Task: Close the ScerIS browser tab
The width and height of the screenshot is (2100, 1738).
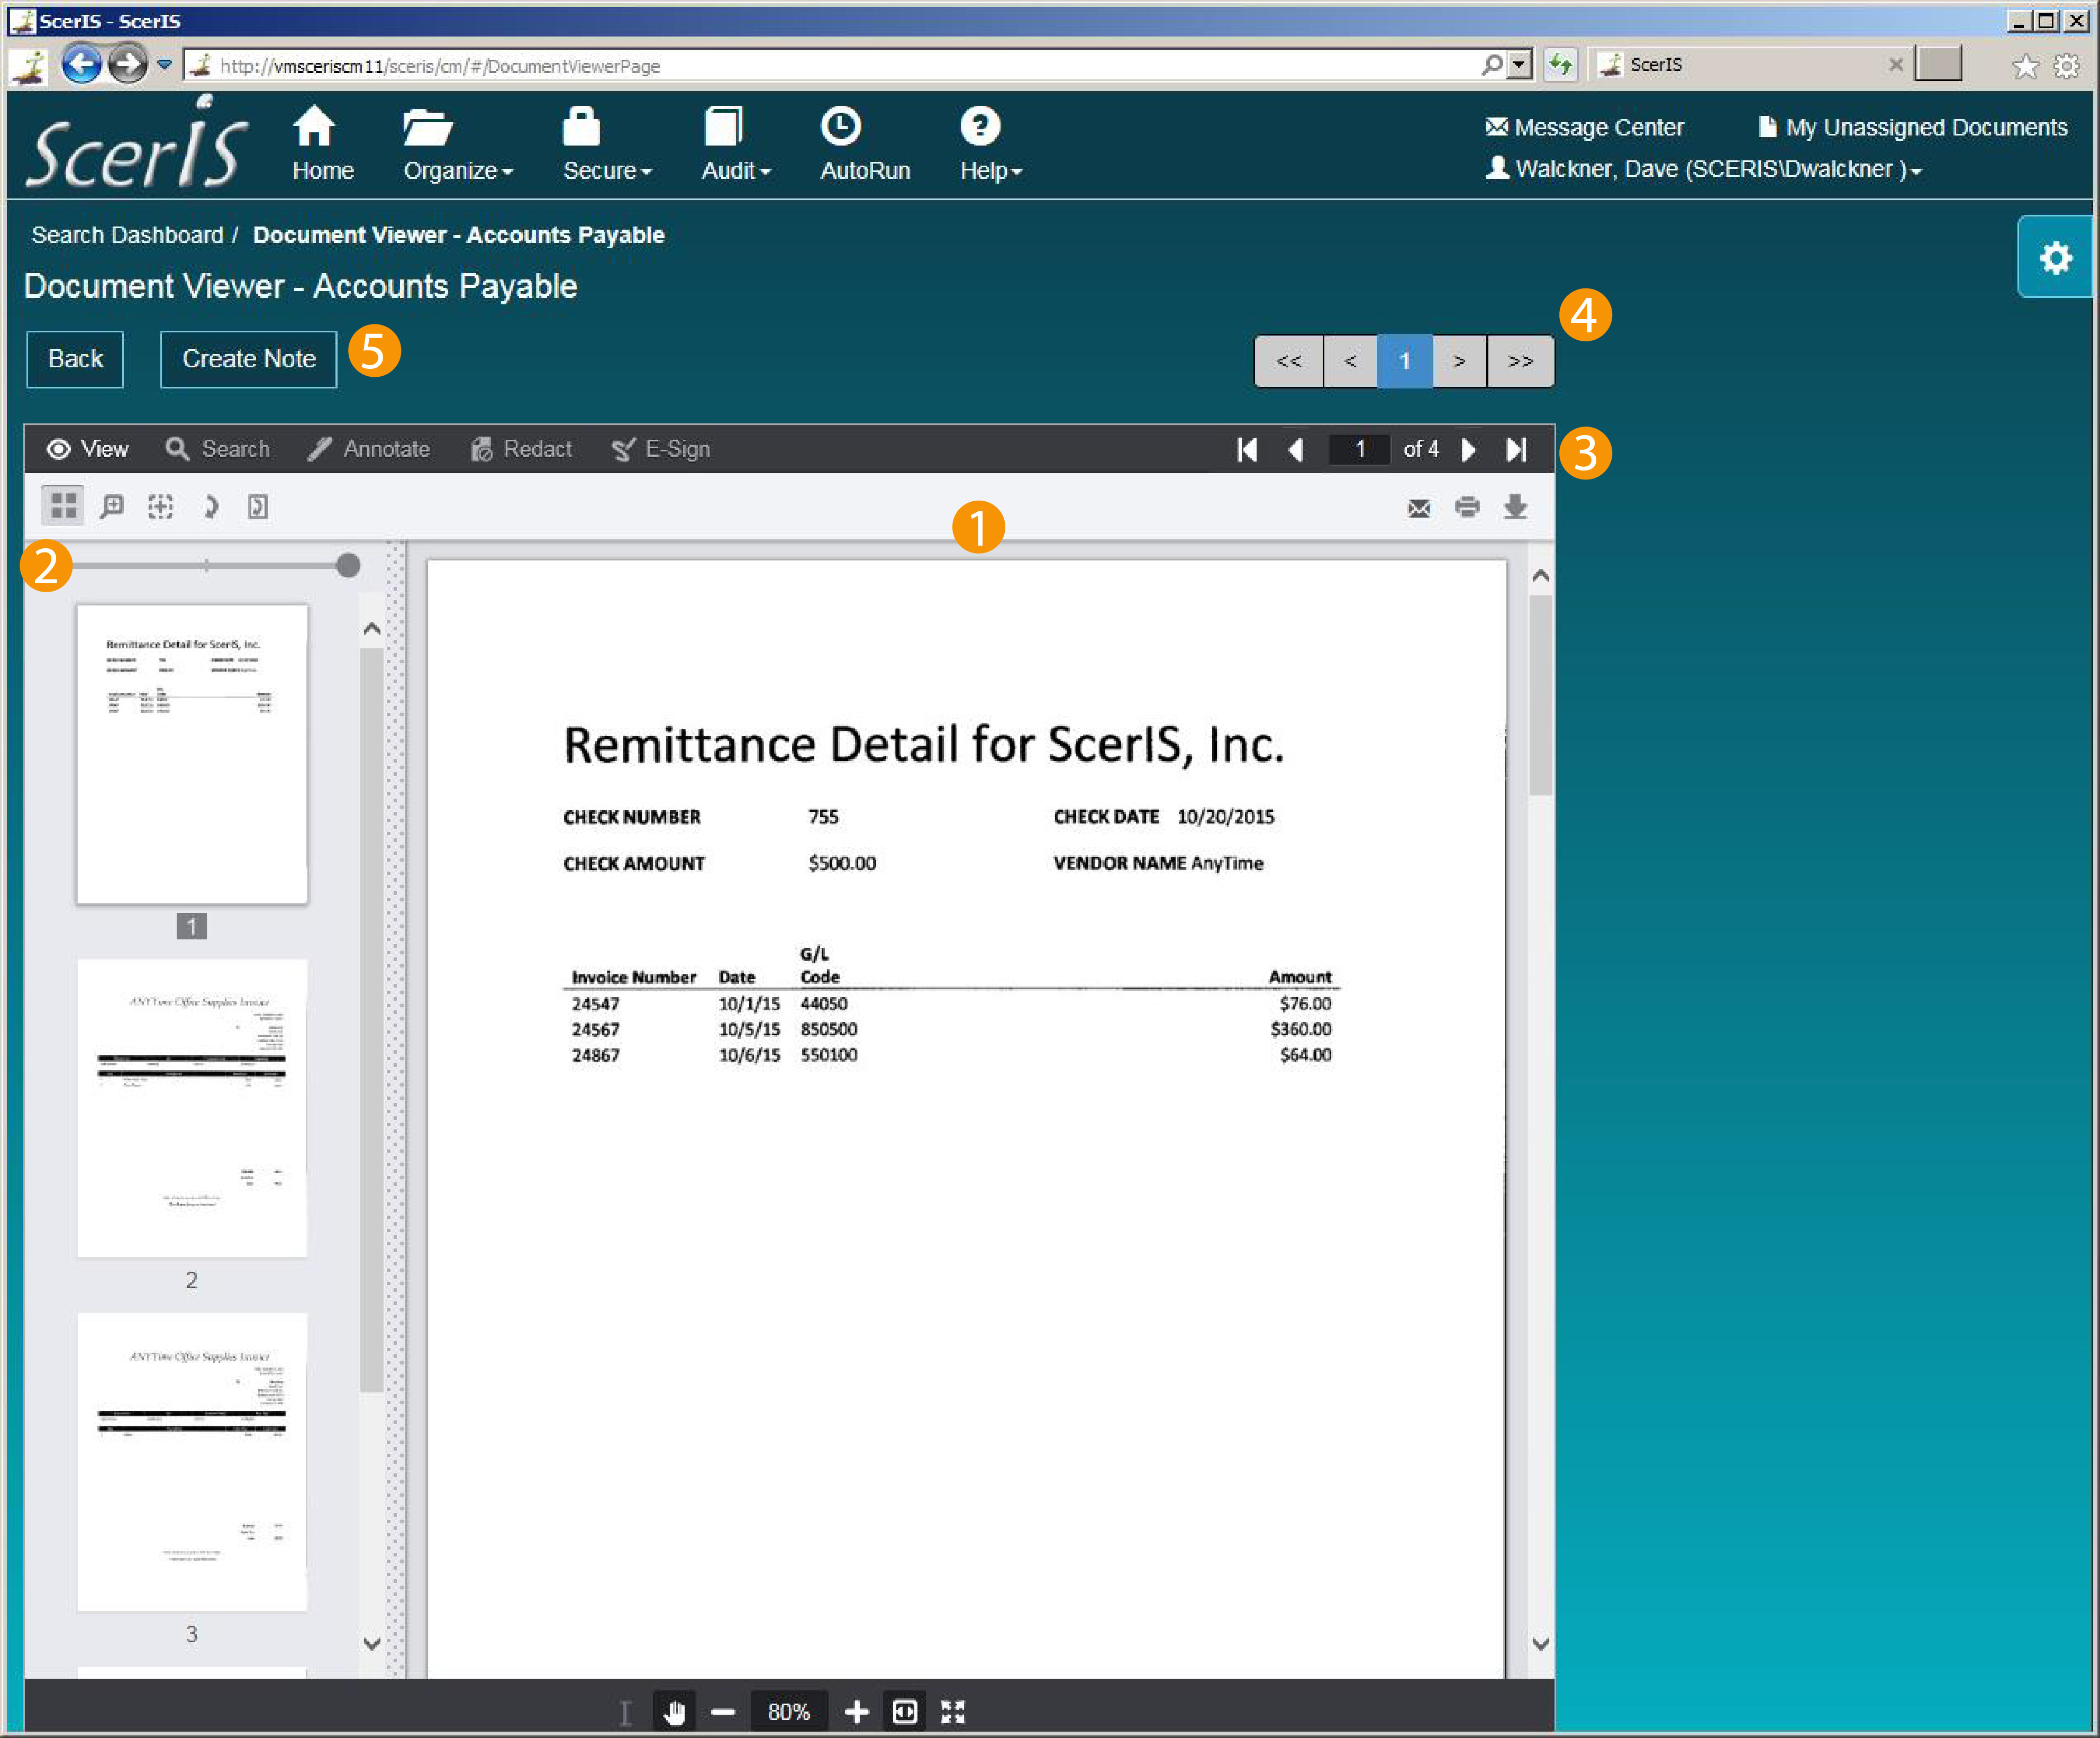Action: click(x=1895, y=65)
